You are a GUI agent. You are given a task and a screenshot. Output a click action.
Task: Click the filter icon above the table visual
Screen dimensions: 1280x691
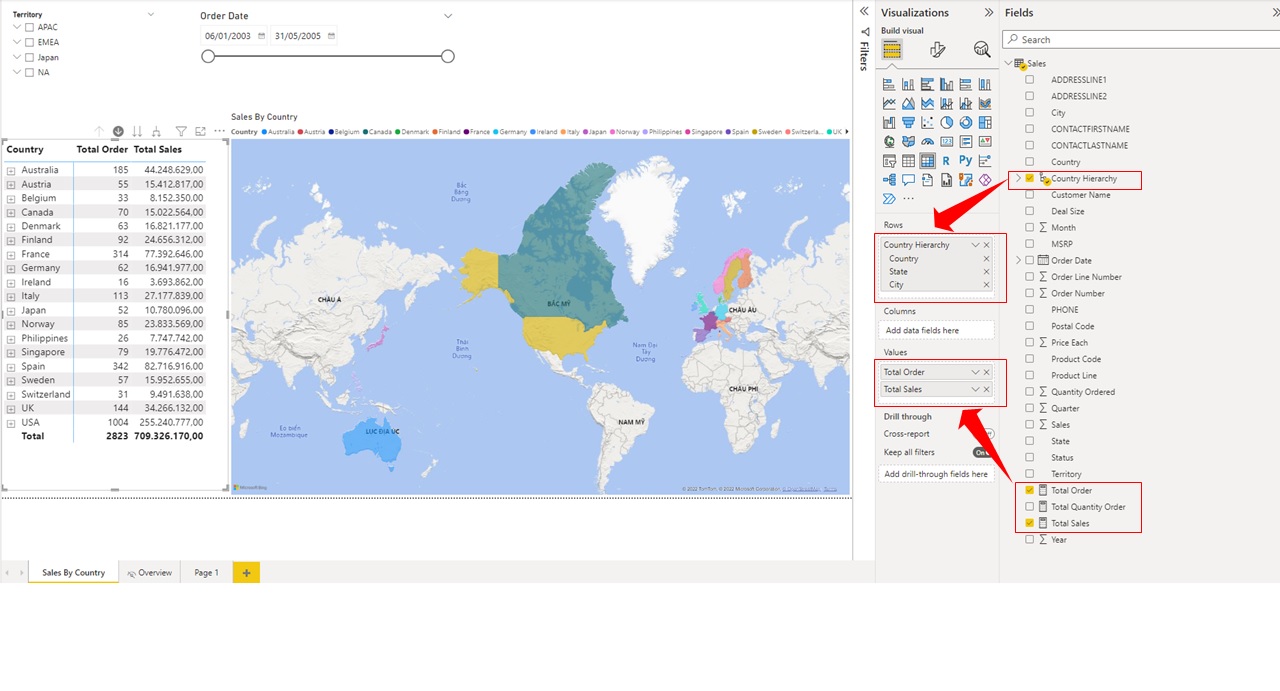point(181,131)
